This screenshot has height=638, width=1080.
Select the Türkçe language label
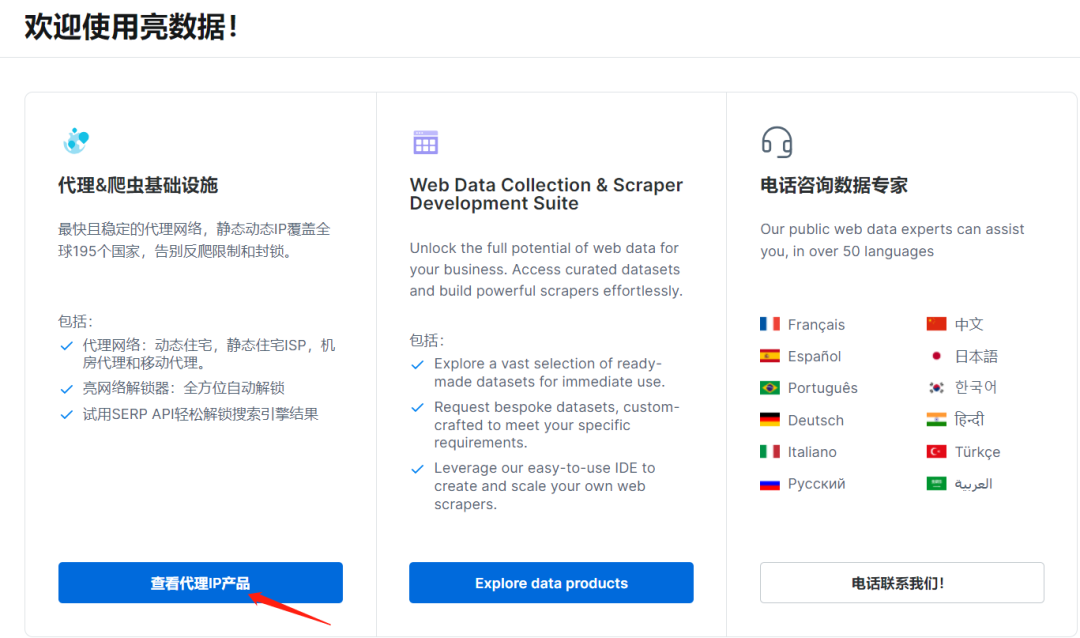977,452
